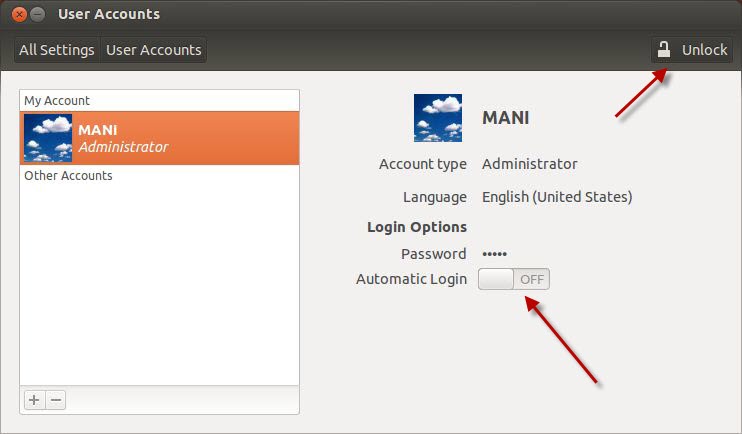The height and width of the screenshot is (434, 742).
Task: Select the MANI Administrator account row
Action: pos(159,138)
